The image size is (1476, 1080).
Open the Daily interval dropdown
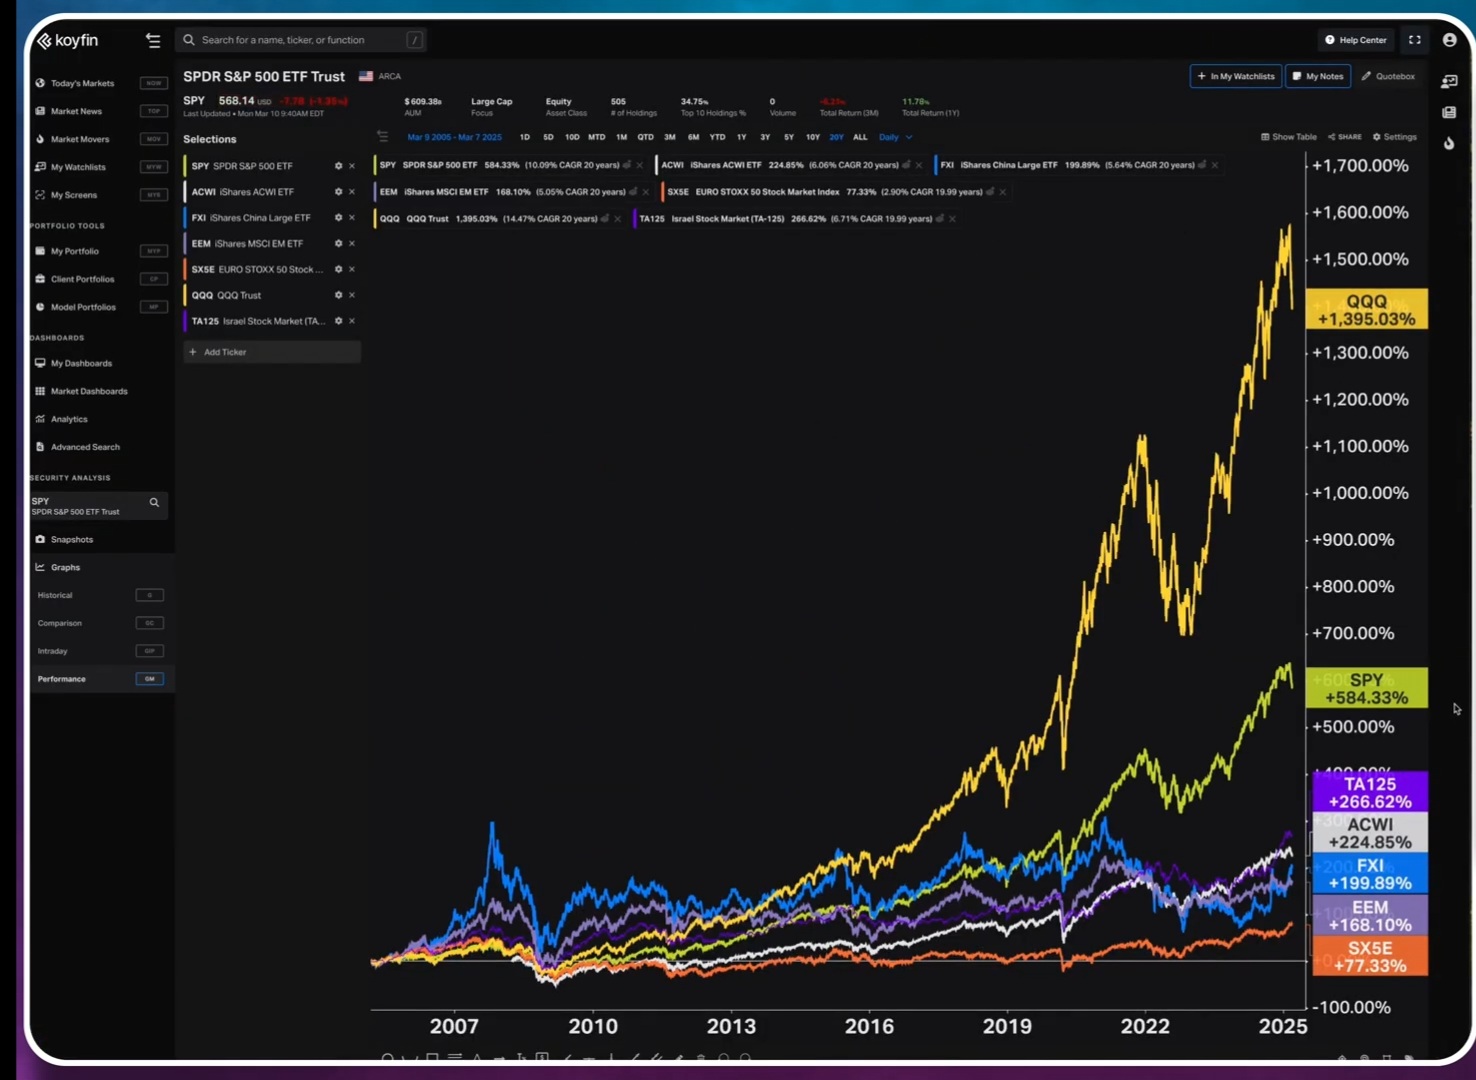tap(895, 137)
